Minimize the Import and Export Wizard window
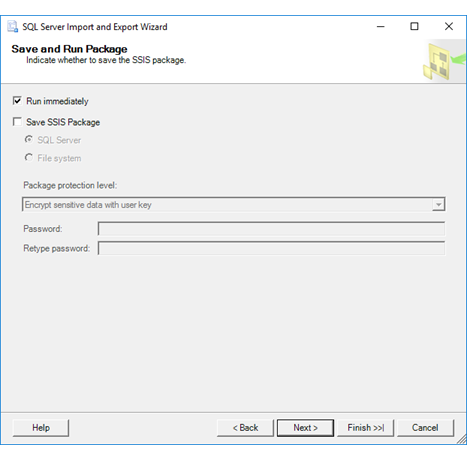 pyautogui.click(x=381, y=26)
